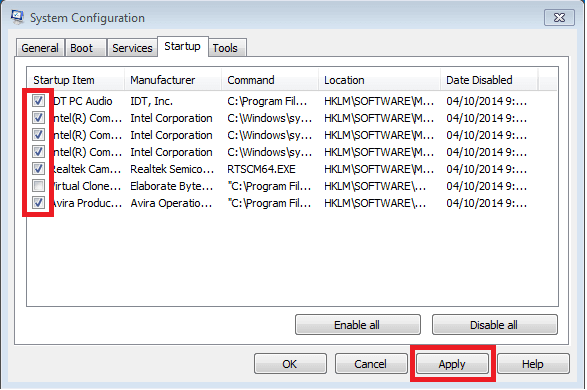Select the 'Realtek Semico...' manufacturer cell
This screenshot has width=587, height=390.
pyautogui.click(x=172, y=169)
